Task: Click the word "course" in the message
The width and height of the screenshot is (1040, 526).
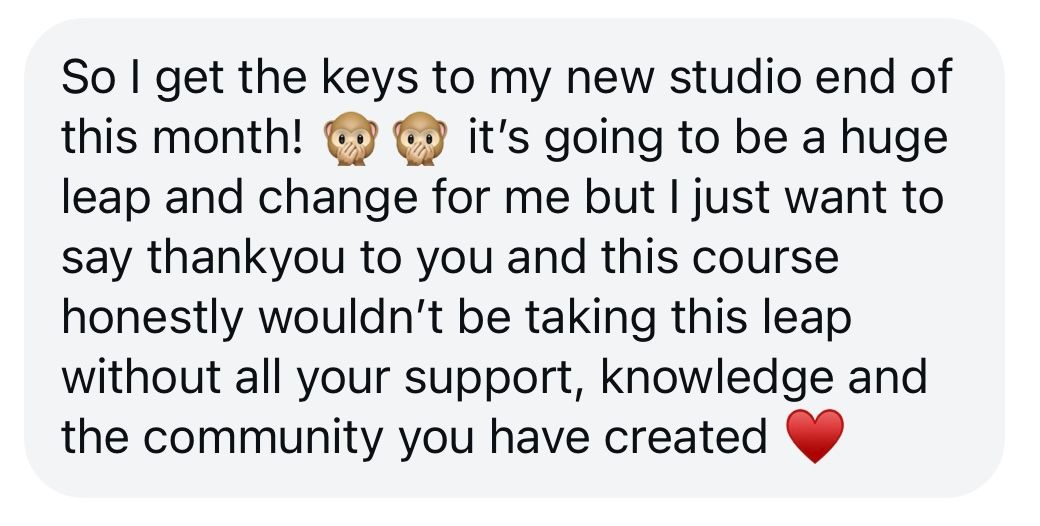Action: click(766, 259)
